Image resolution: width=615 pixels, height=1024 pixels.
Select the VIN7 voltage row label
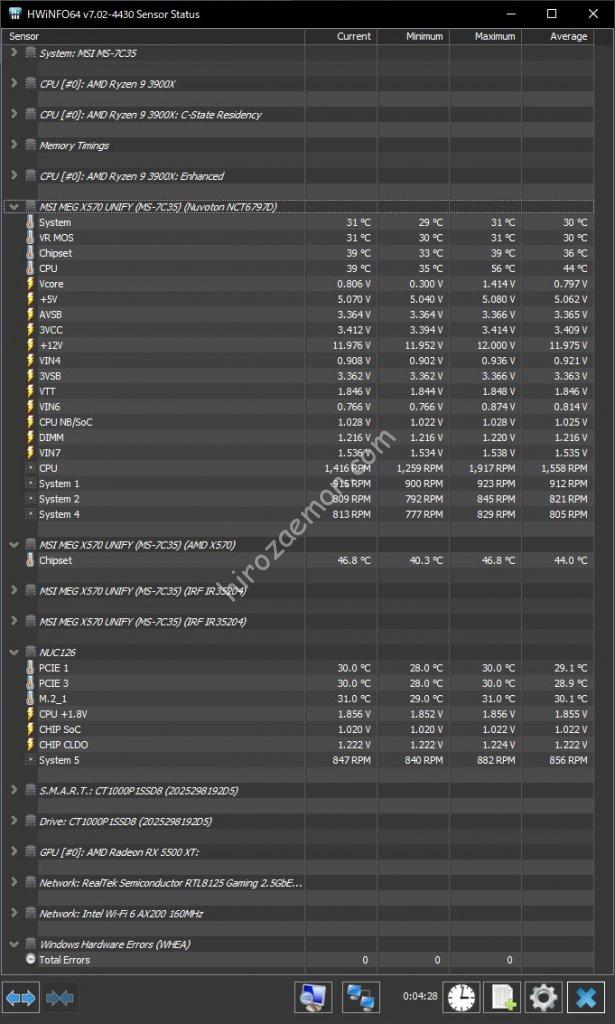(x=50, y=453)
